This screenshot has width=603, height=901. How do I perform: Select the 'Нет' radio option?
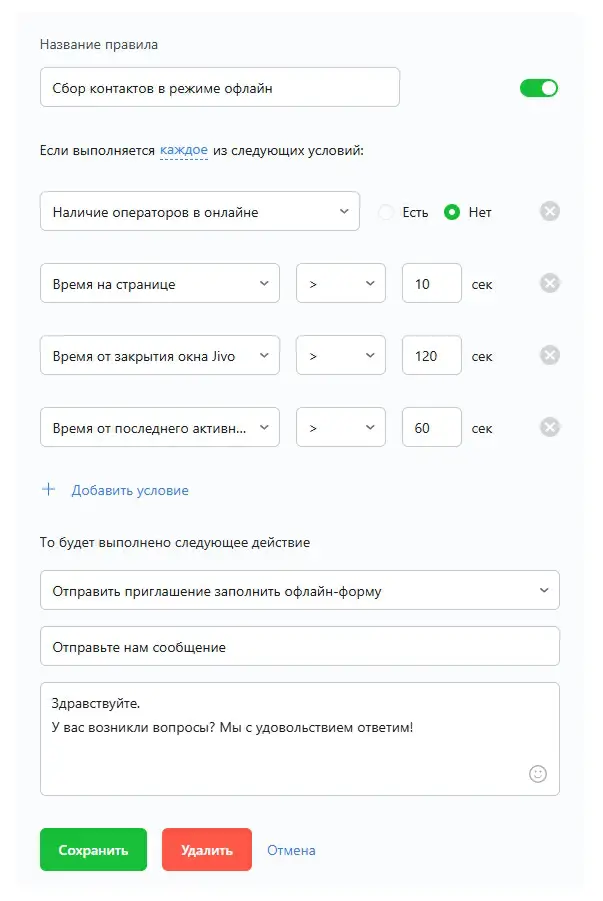pos(452,212)
